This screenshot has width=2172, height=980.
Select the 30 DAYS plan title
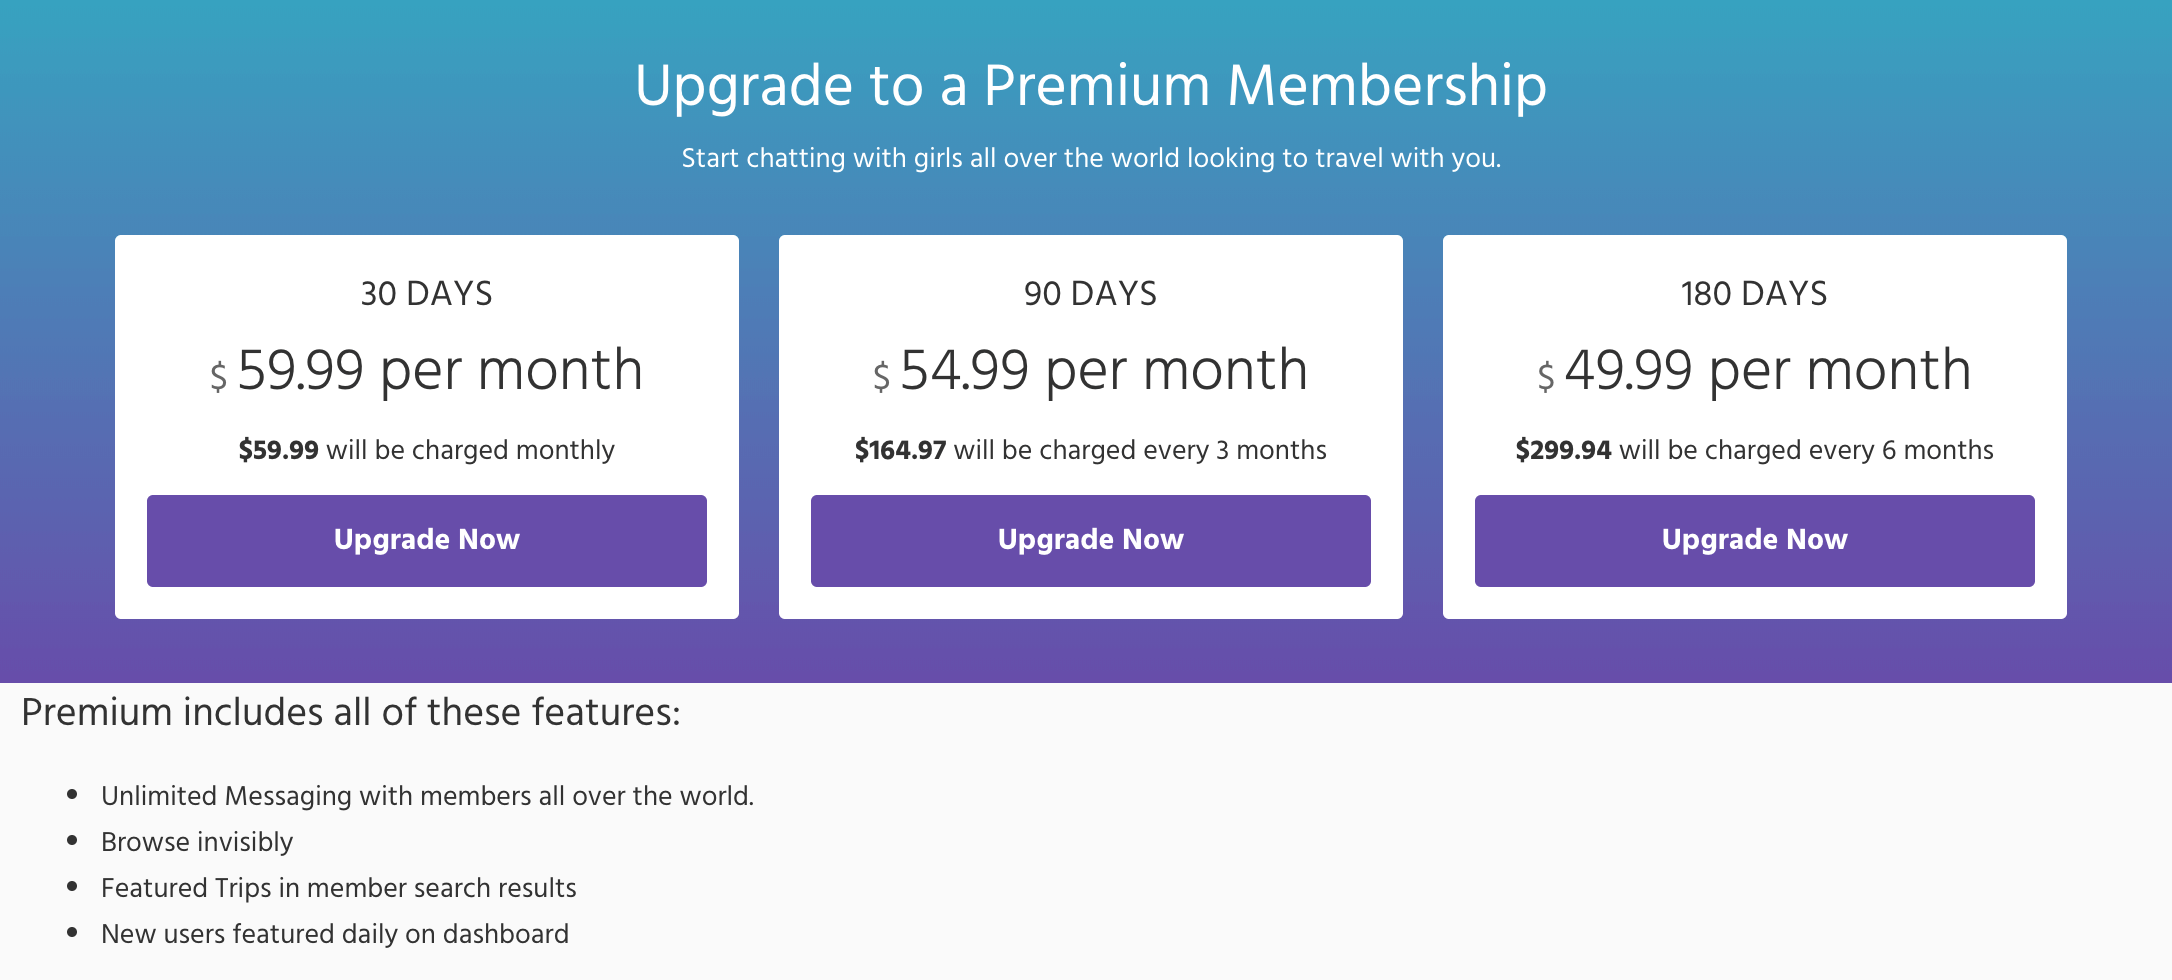(427, 293)
